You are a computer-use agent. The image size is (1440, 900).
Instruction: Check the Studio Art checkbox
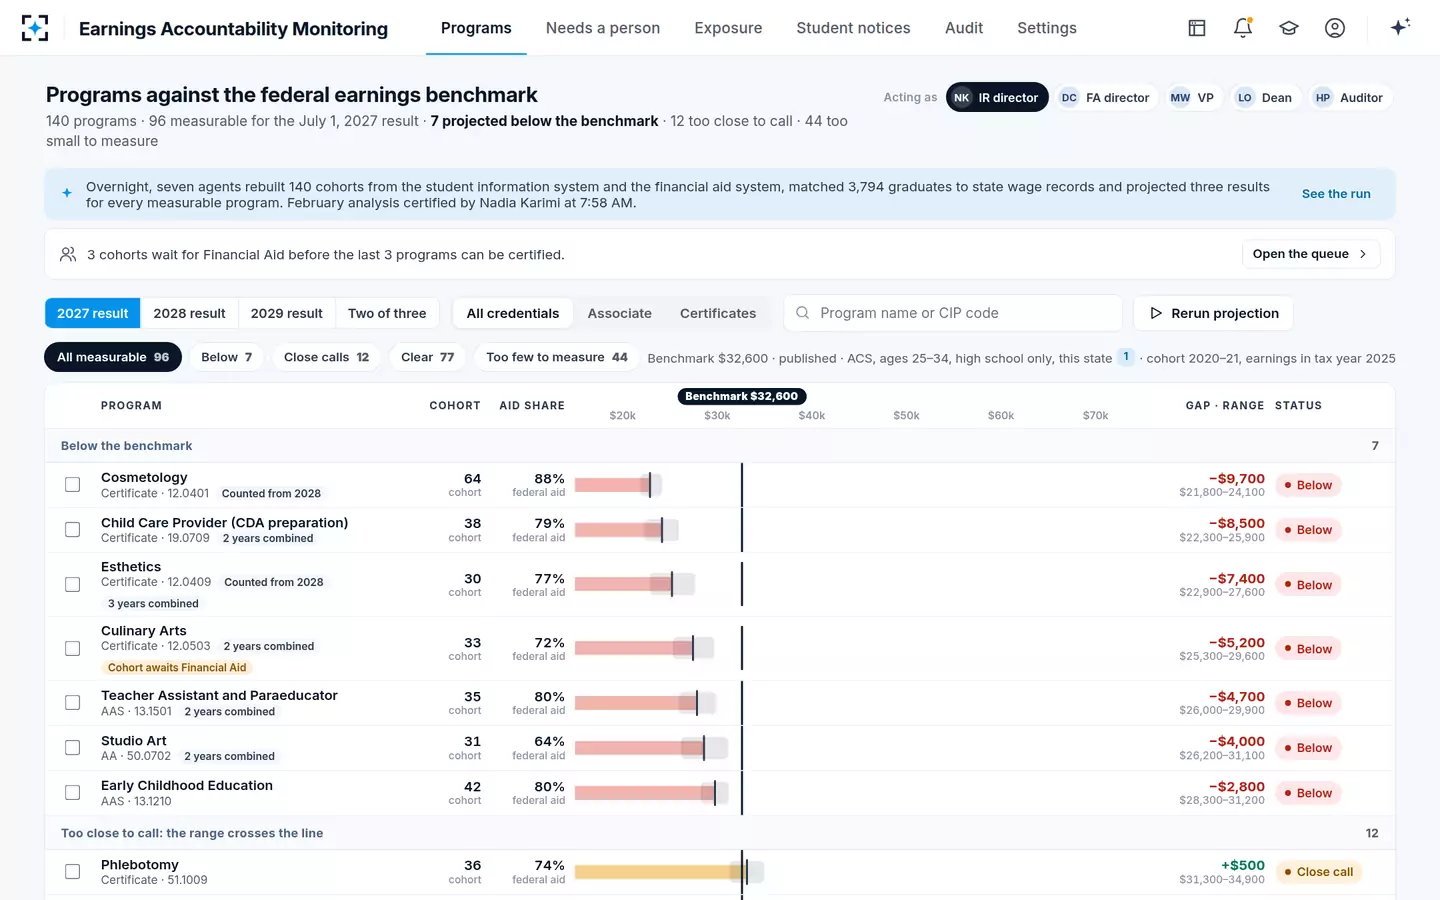[x=73, y=748]
